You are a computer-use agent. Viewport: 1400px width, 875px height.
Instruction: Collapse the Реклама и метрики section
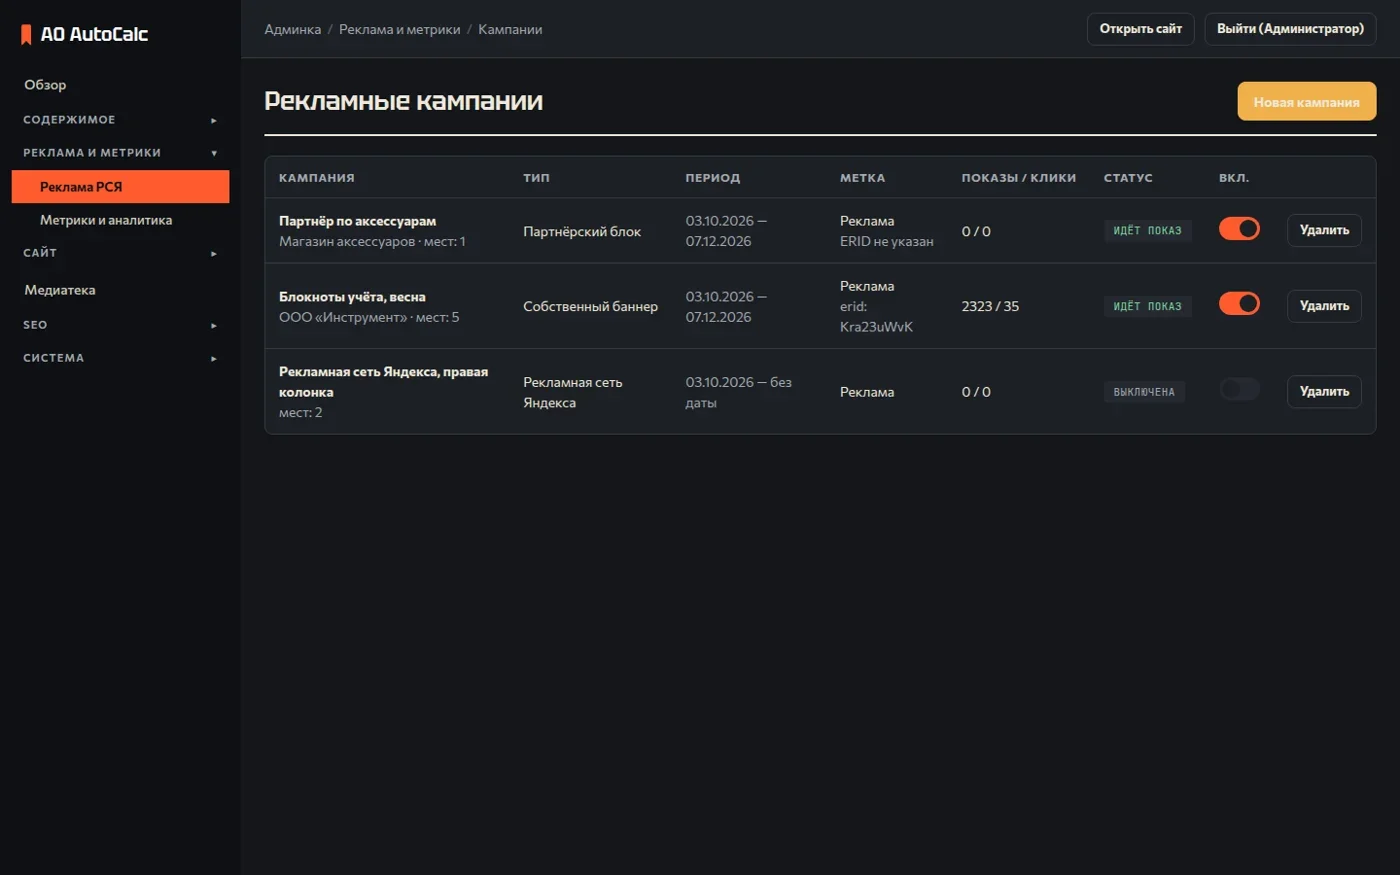[120, 153]
